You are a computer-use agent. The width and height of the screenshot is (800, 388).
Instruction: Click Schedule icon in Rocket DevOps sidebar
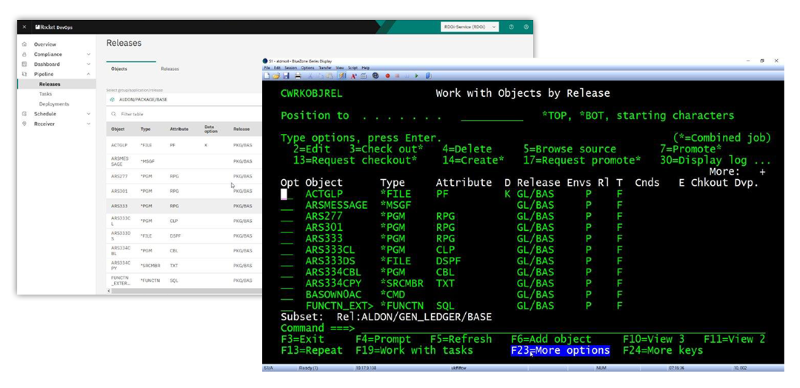(x=24, y=114)
